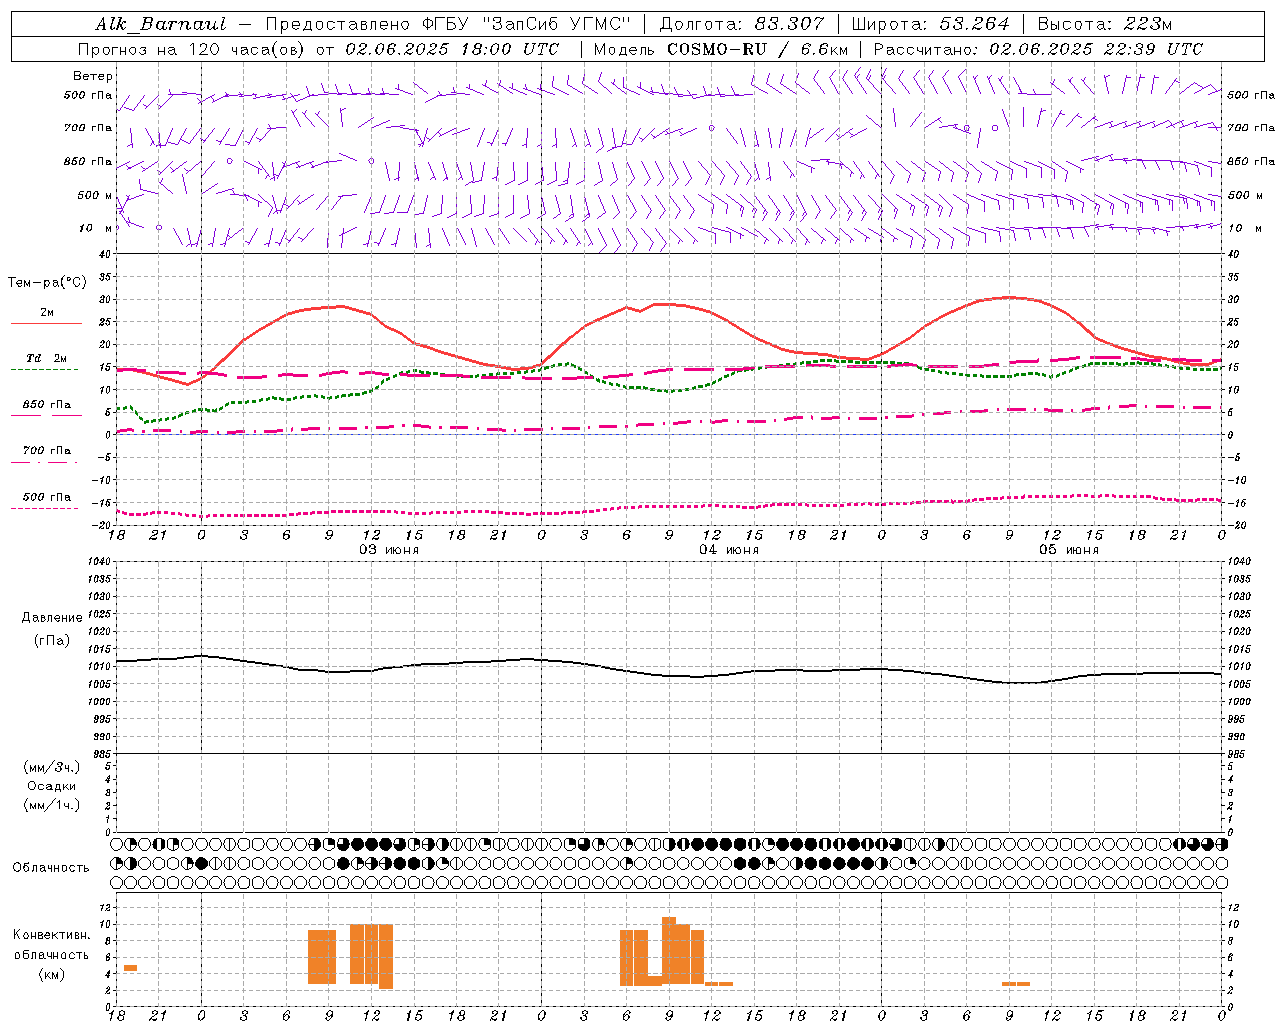Viewport: 1280px width, 1024px height.
Task: Click the '03 июня' date label
Action: click(389, 550)
